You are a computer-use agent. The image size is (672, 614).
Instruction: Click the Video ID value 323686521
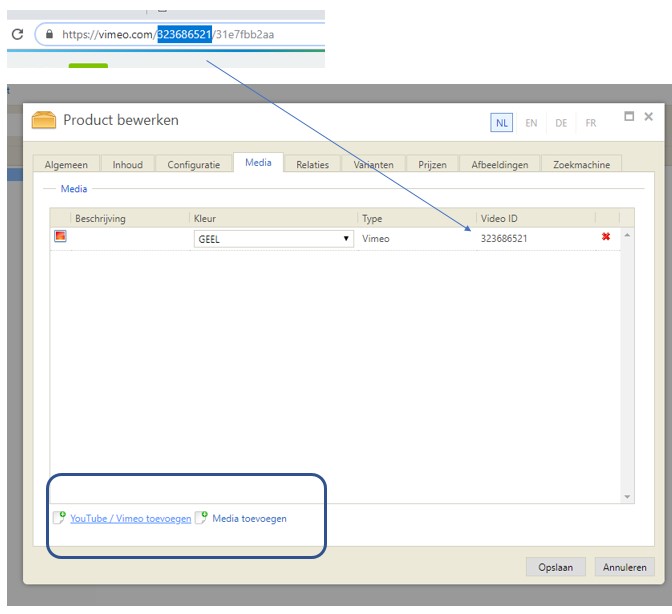[504, 239]
